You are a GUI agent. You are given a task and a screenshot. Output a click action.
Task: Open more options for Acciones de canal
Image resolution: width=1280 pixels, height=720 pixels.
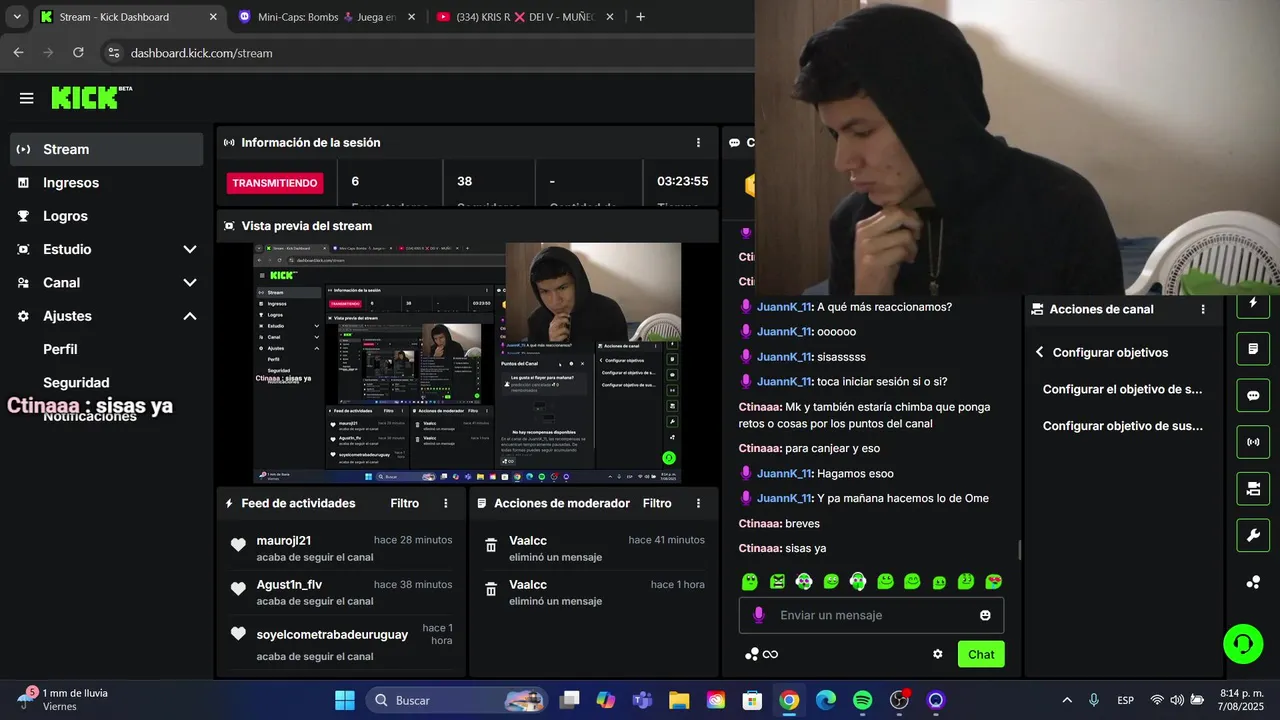1203,309
